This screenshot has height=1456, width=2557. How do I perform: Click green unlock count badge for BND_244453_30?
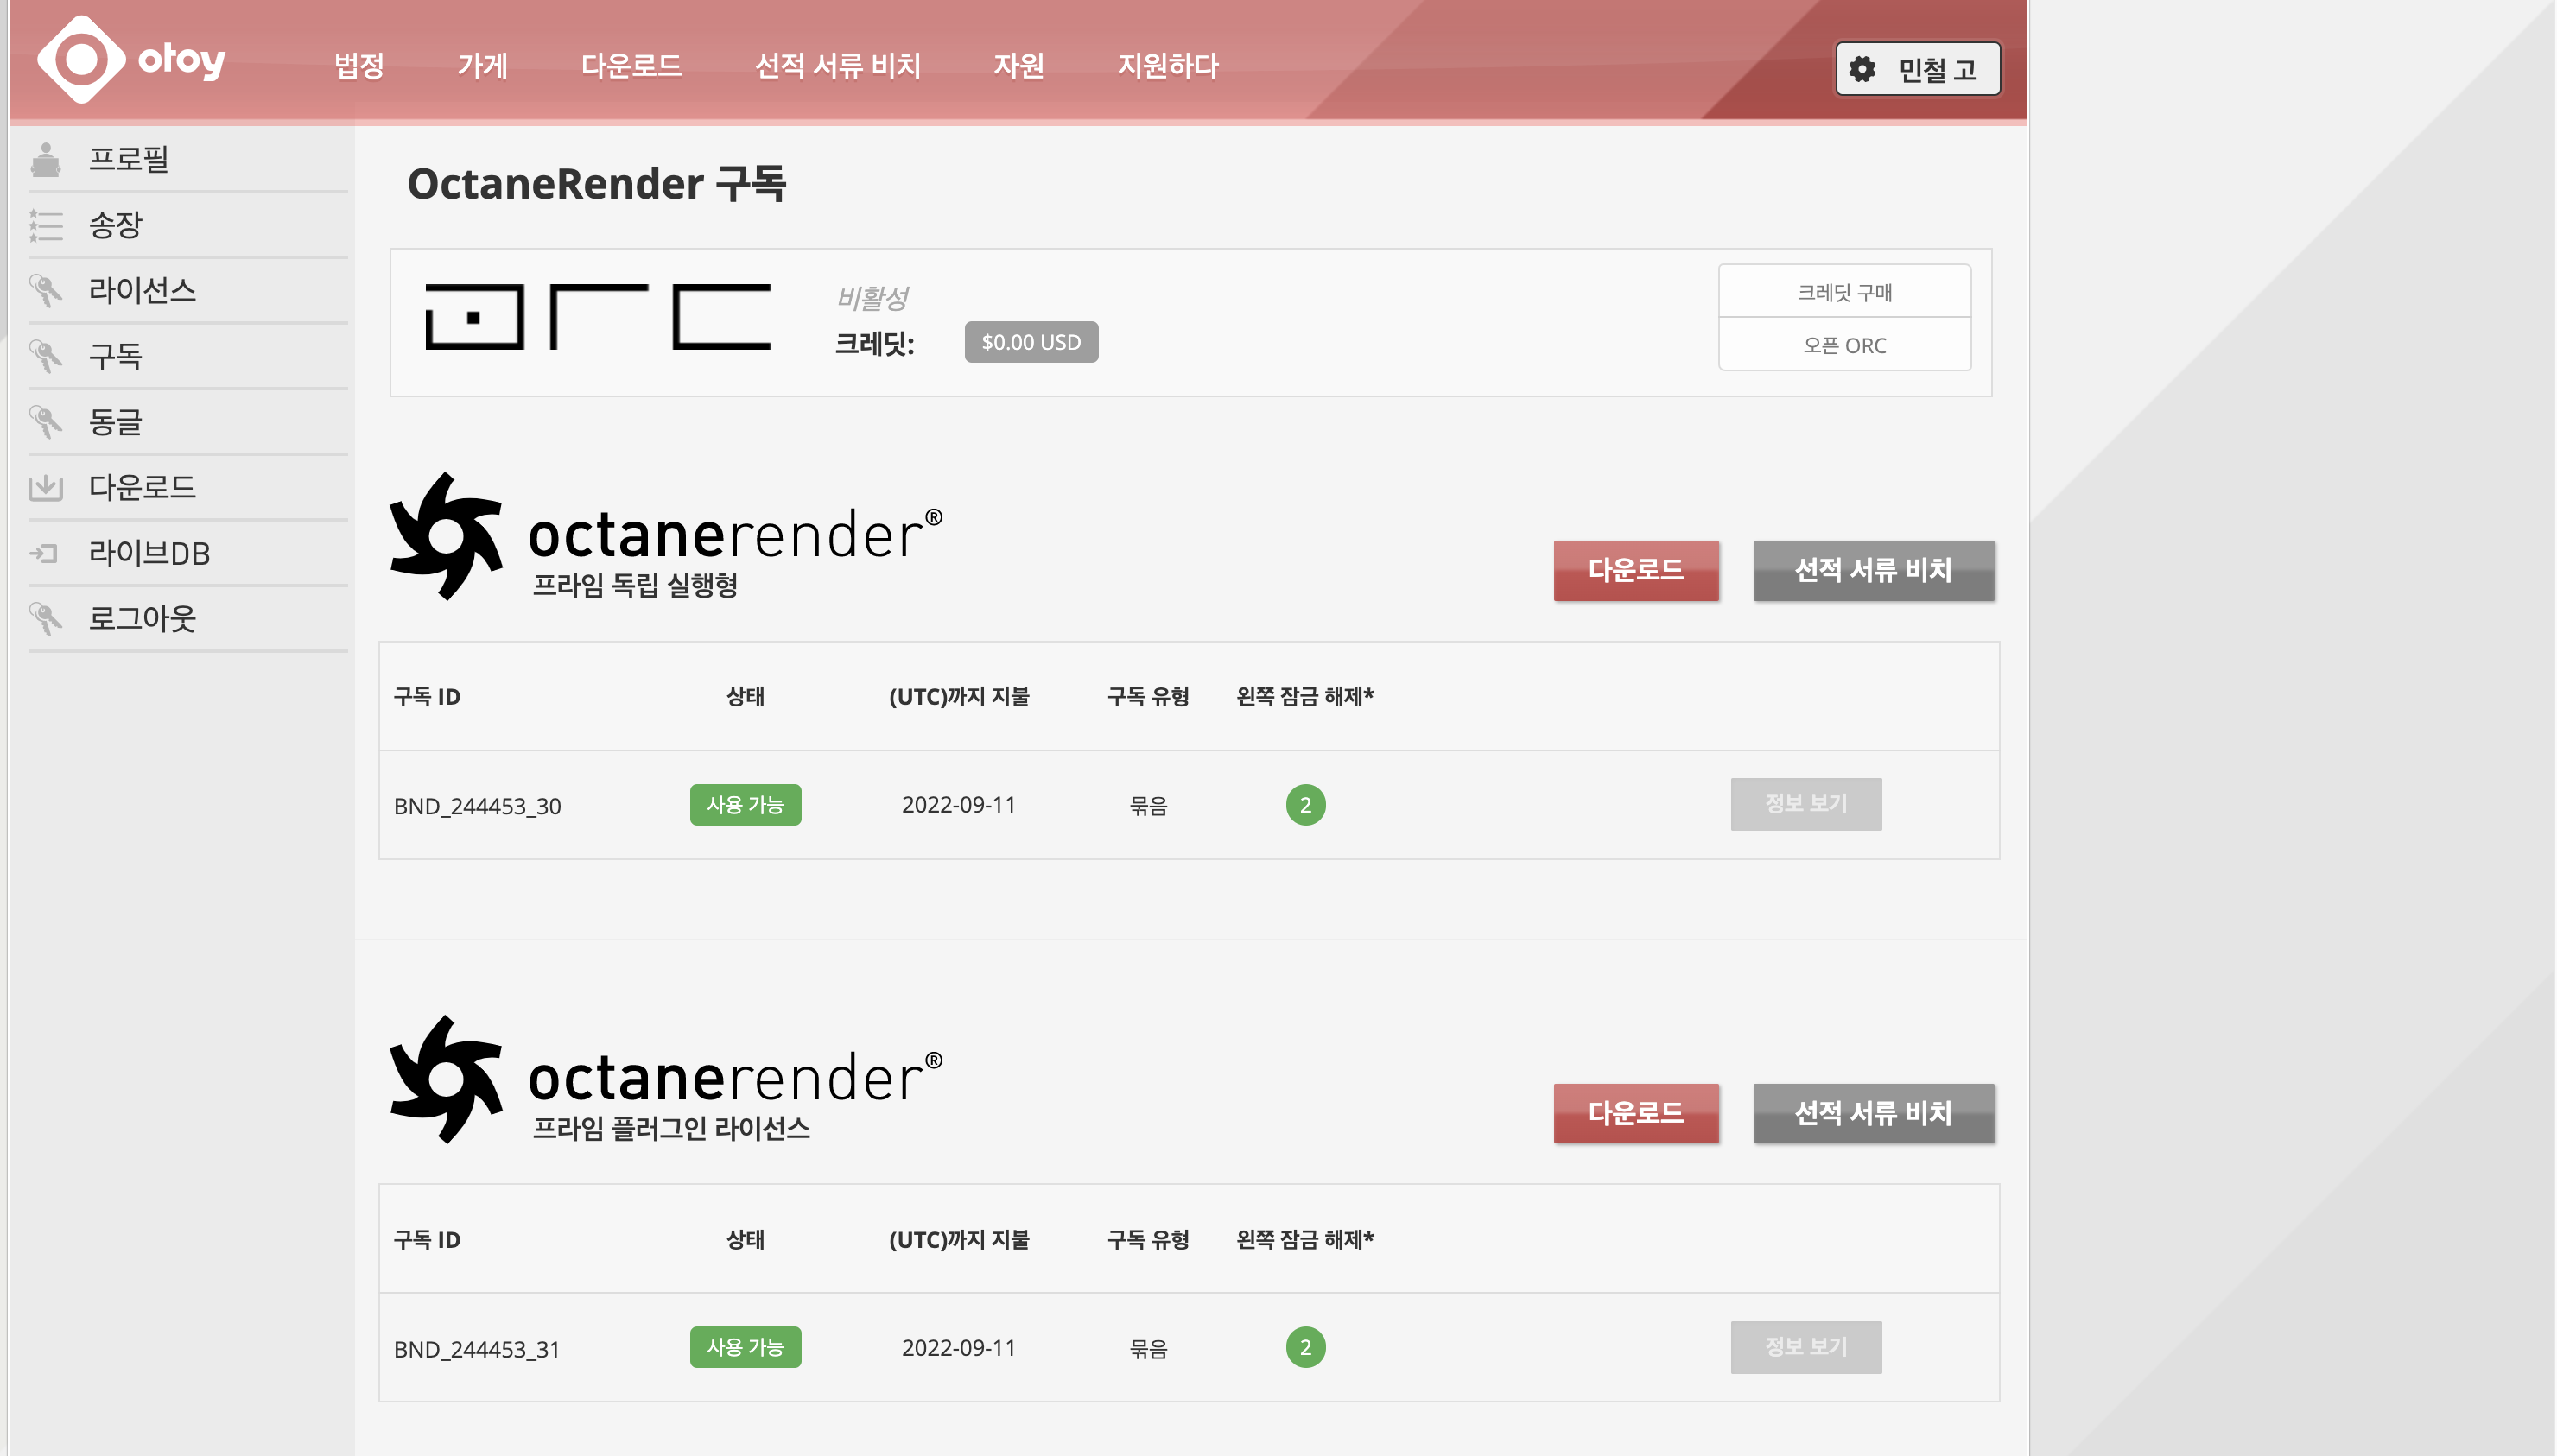pos(1305,805)
